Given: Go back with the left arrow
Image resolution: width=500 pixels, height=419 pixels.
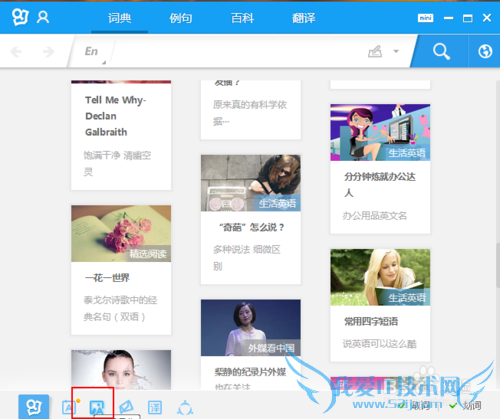Looking at the screenshot, I should 16,52.
